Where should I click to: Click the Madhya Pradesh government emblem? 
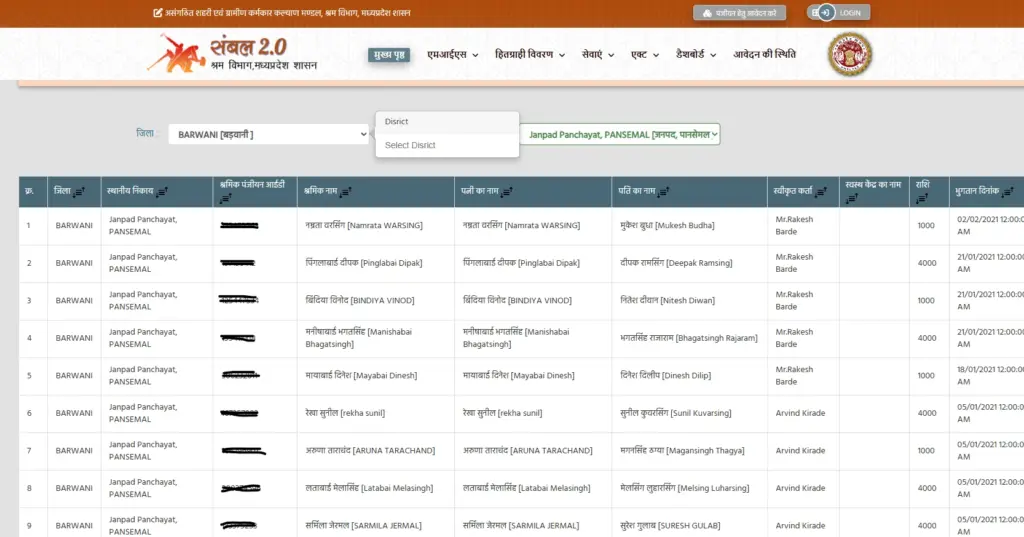tap(850, 54)
